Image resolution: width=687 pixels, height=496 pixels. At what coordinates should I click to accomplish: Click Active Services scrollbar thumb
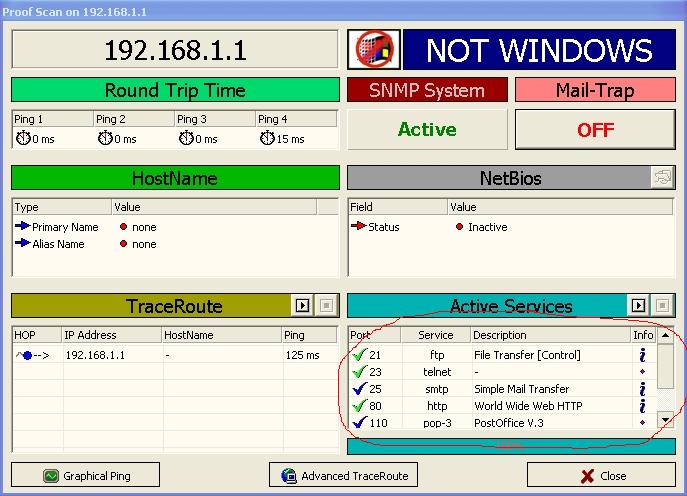click(666, 366)
